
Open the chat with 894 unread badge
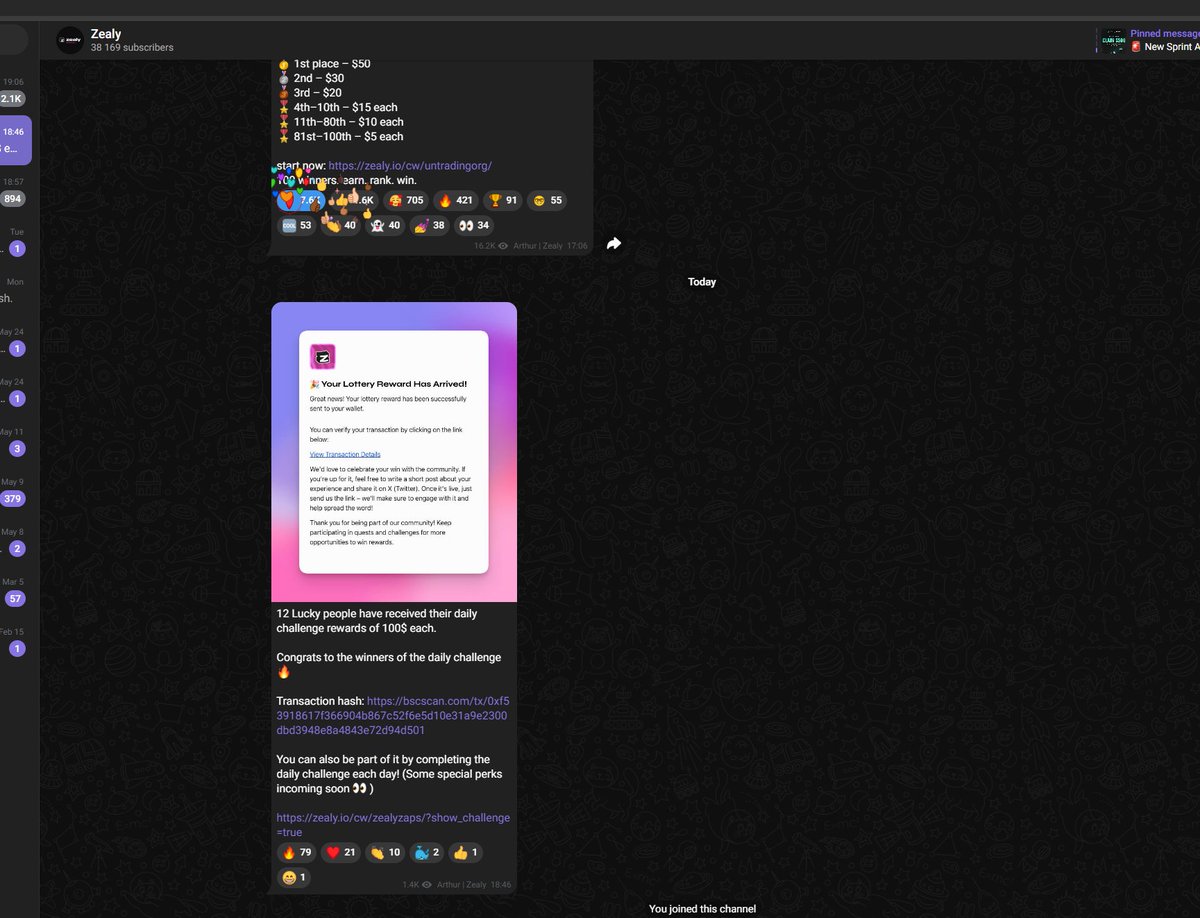click(x=15, y=191)
